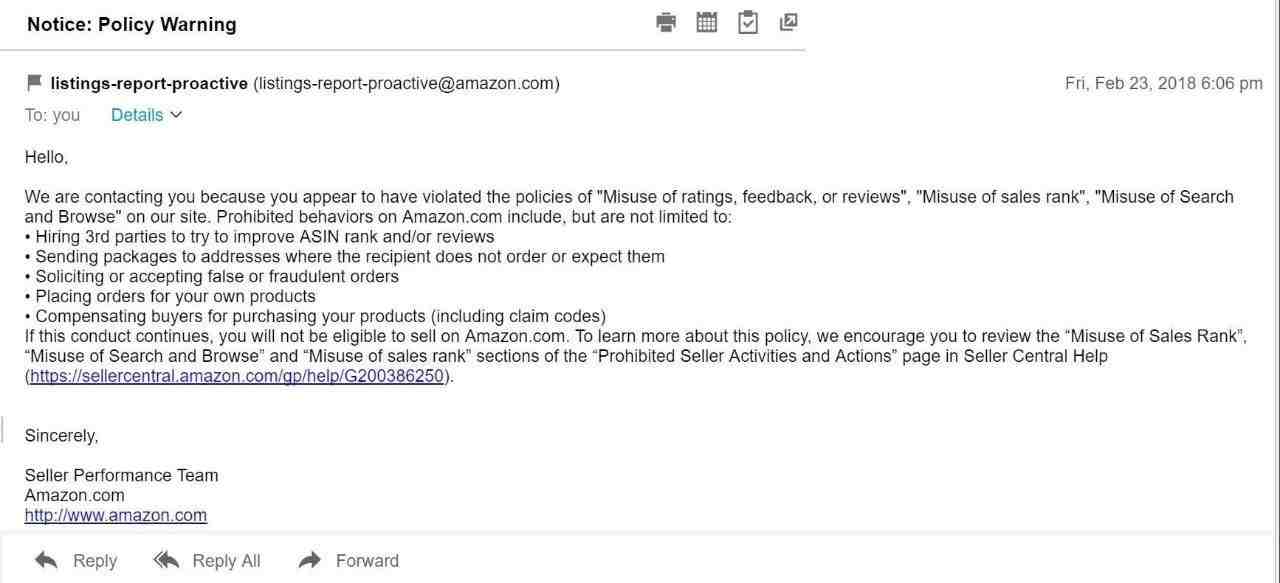Click the message timestamp Fri, Feb 23, 2018
This screenshot has height=583, width=1280.
coord(1164,83)
